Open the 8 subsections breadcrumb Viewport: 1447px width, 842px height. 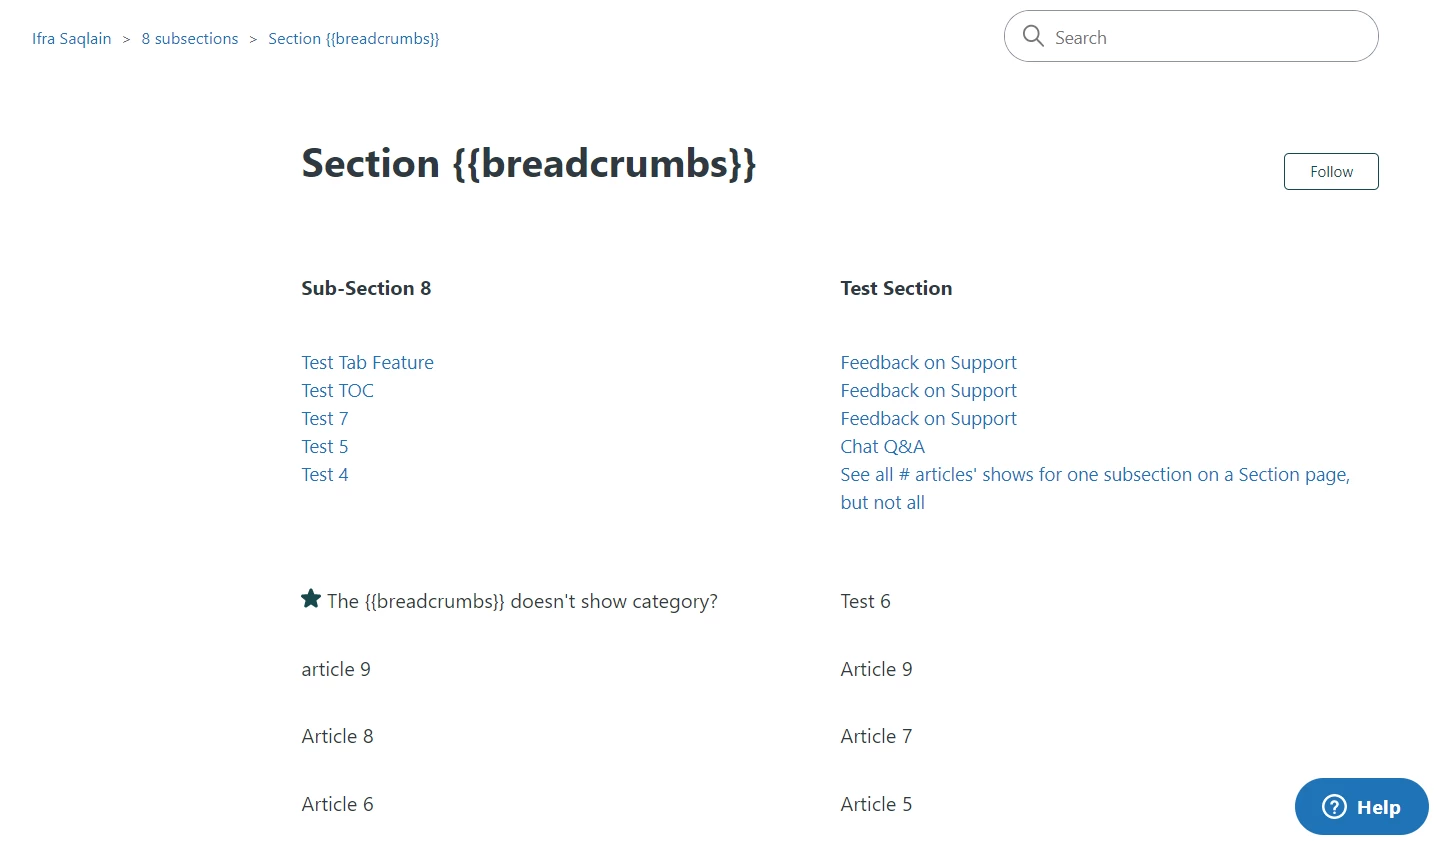pyautogui.click(x=190, y=39)
